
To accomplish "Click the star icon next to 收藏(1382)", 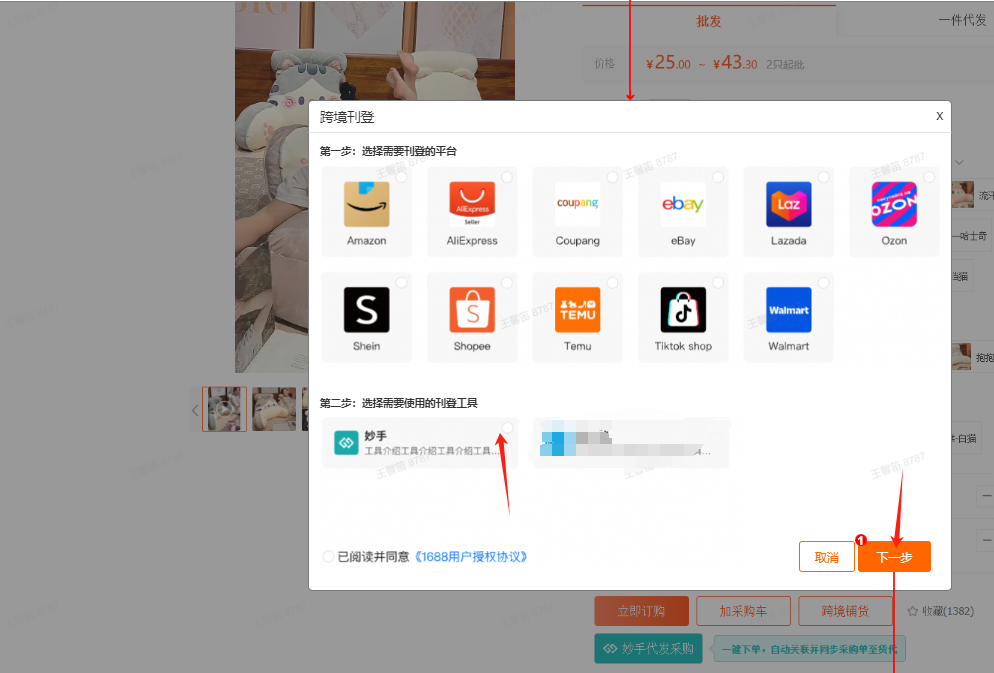I will (913, 611).
